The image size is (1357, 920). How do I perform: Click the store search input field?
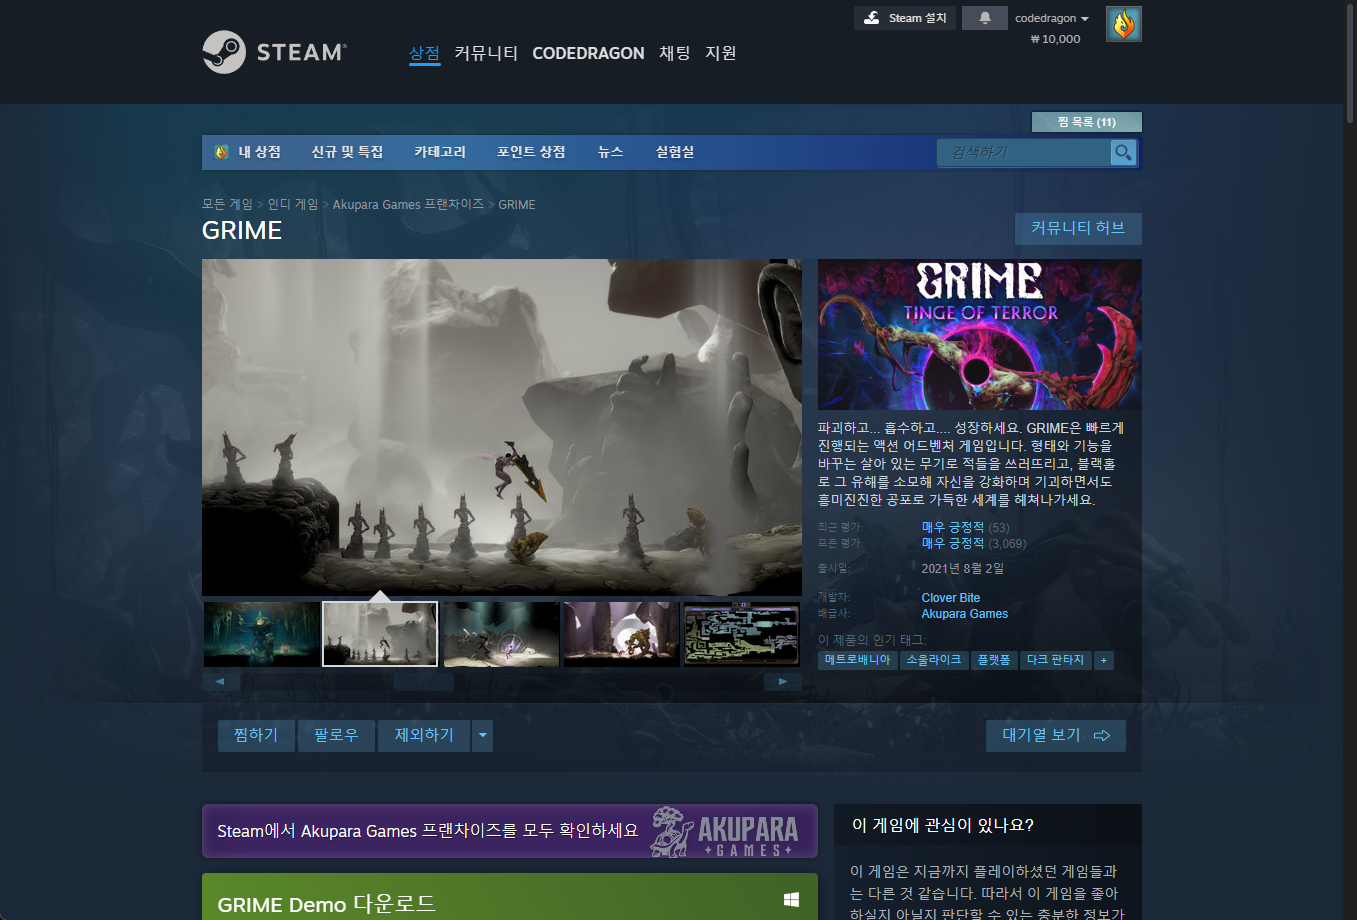[1024, 152]
